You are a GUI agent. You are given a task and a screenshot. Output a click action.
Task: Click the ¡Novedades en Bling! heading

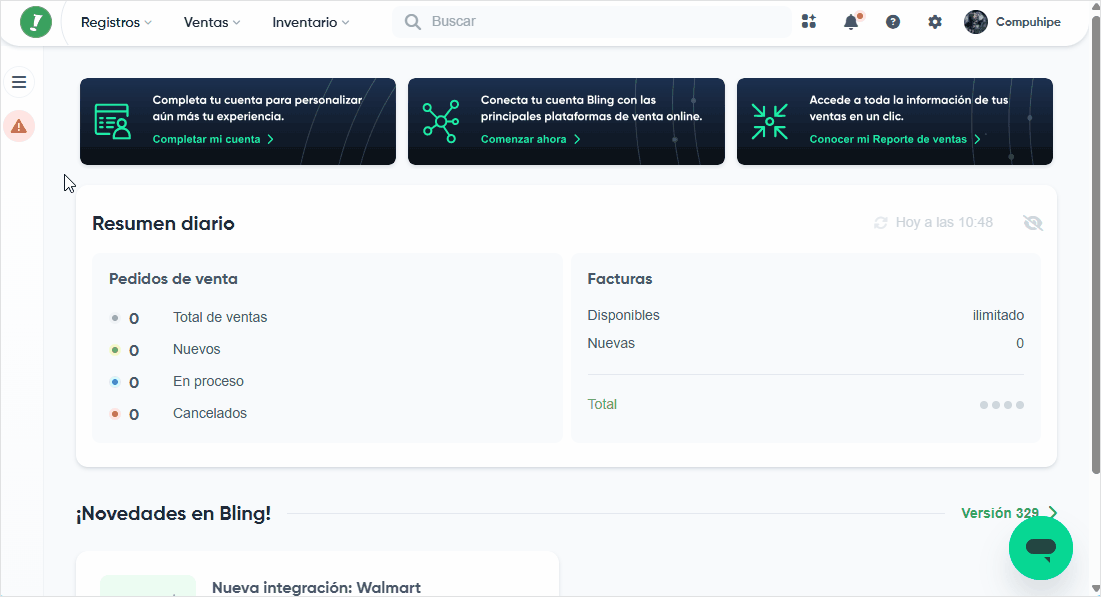(173, 513)
